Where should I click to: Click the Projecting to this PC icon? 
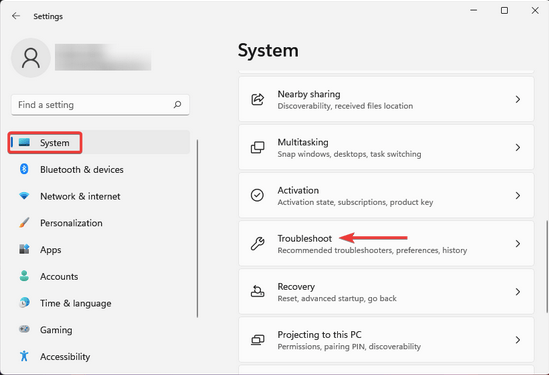pyautogui.click(x=258, y=340)
